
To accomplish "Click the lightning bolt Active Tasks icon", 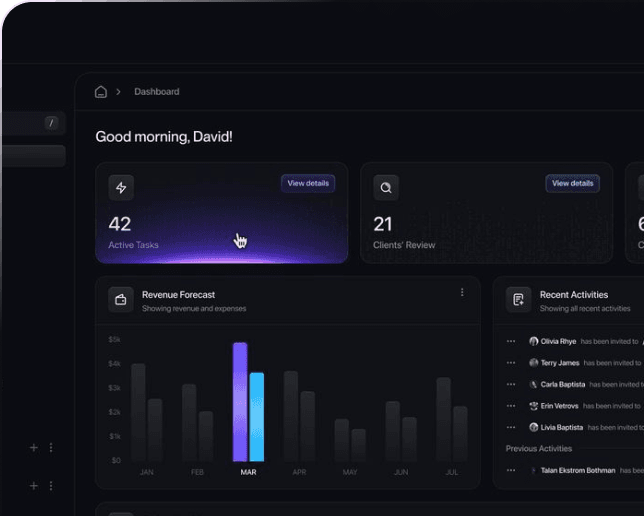I will (x=122, y=187).
